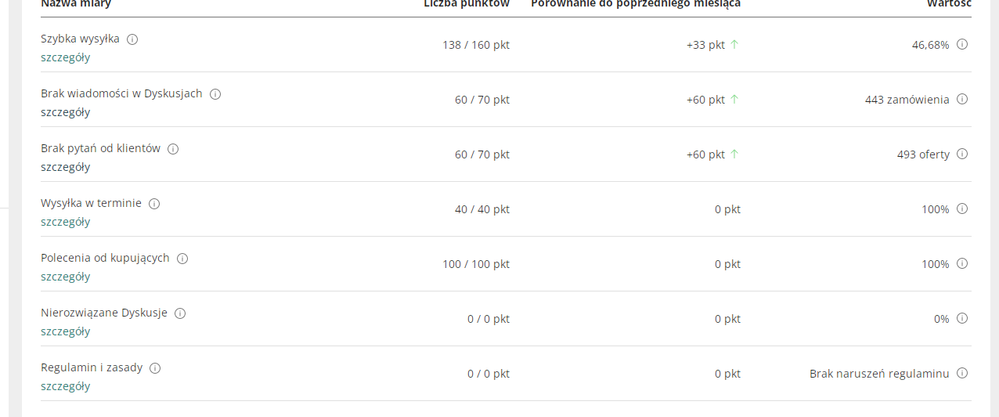999x417 pixels.
Task: Click info icon beside Nierozwiązane Dyskusje
Action: 180,313
